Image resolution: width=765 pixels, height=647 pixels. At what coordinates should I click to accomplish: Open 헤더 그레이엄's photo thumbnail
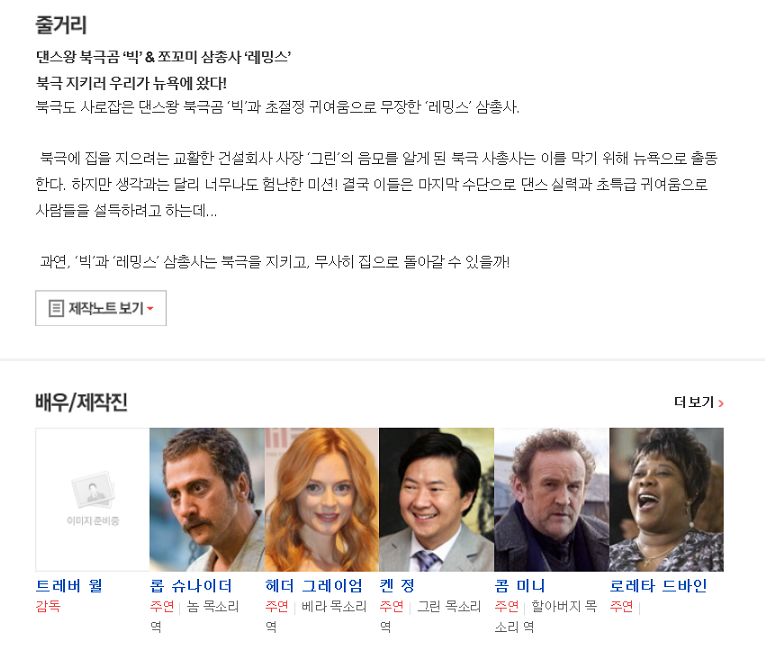(x=322, y=500)
